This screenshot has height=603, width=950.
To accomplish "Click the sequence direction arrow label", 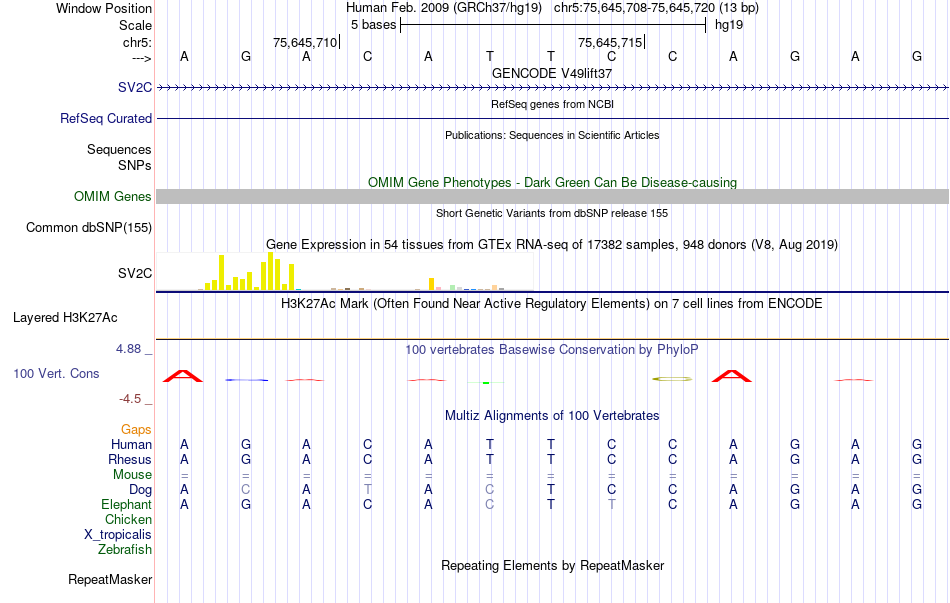I will click(x=142, y=58).
